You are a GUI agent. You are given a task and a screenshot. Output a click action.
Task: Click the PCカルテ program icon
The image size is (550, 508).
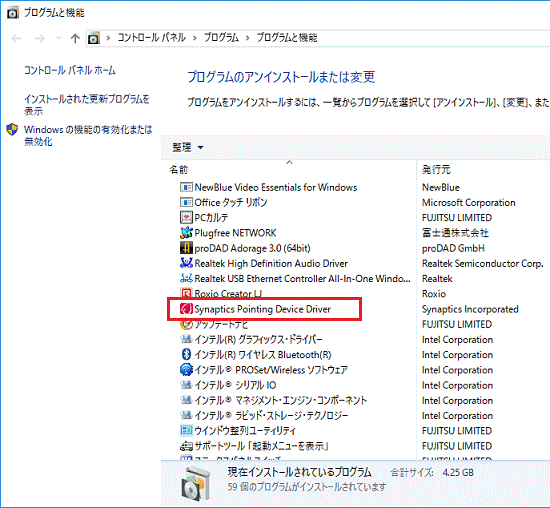(x=186, y=218)
